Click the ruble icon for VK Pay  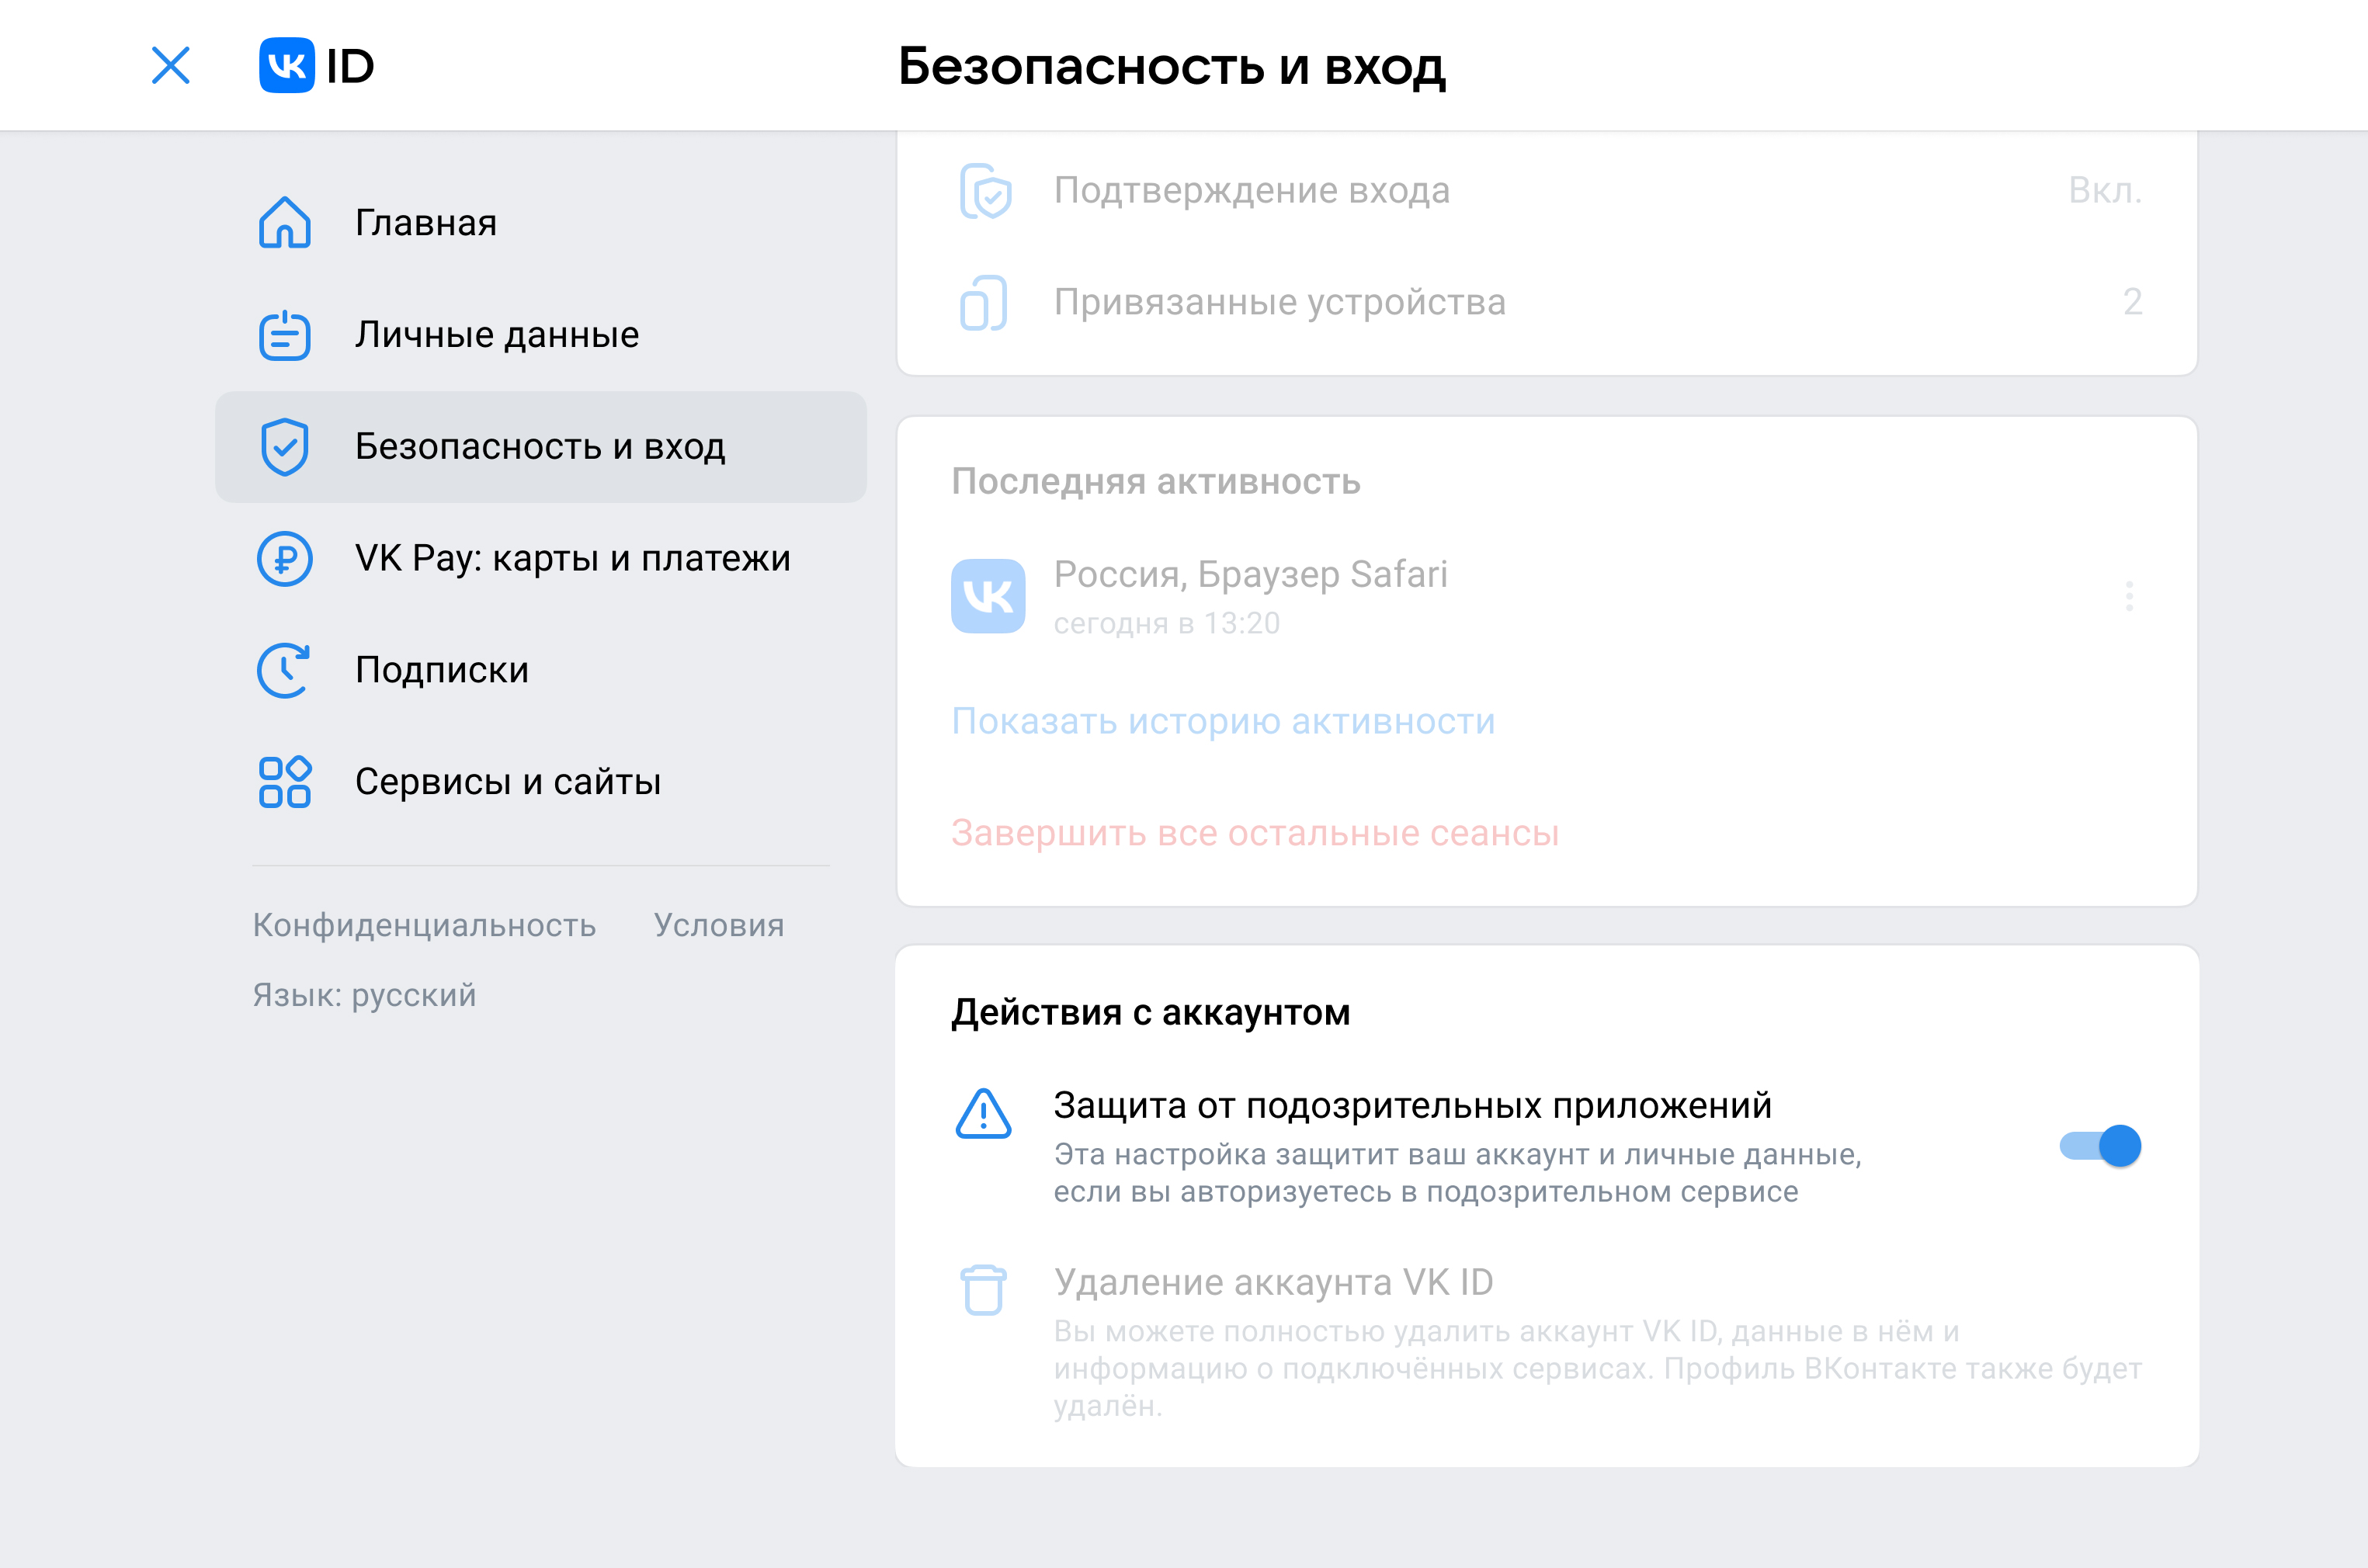point(285,558)
